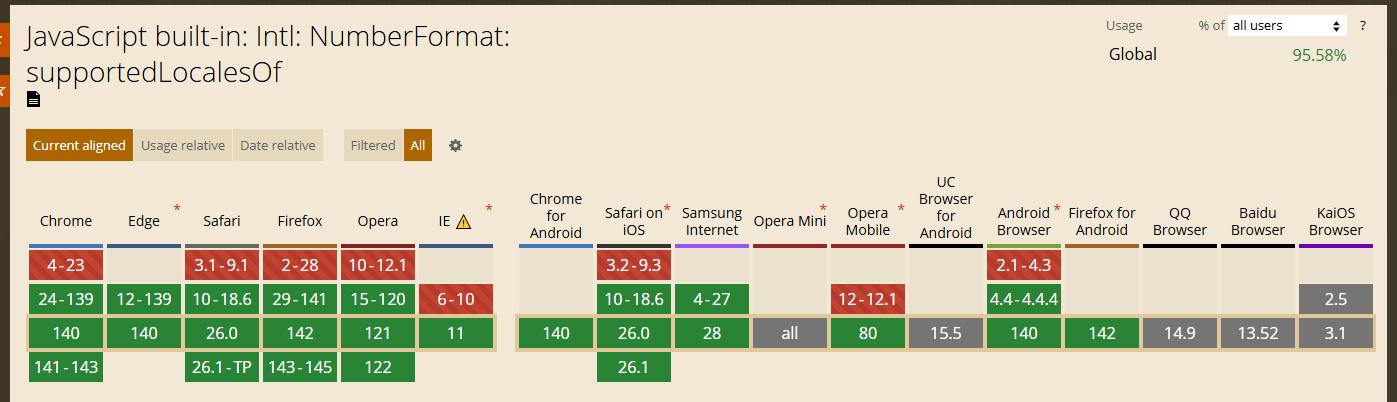Select the All browsers tab
Image resolution: width=1397 pixels, height=402 pixels.
(x=417, y=145)
